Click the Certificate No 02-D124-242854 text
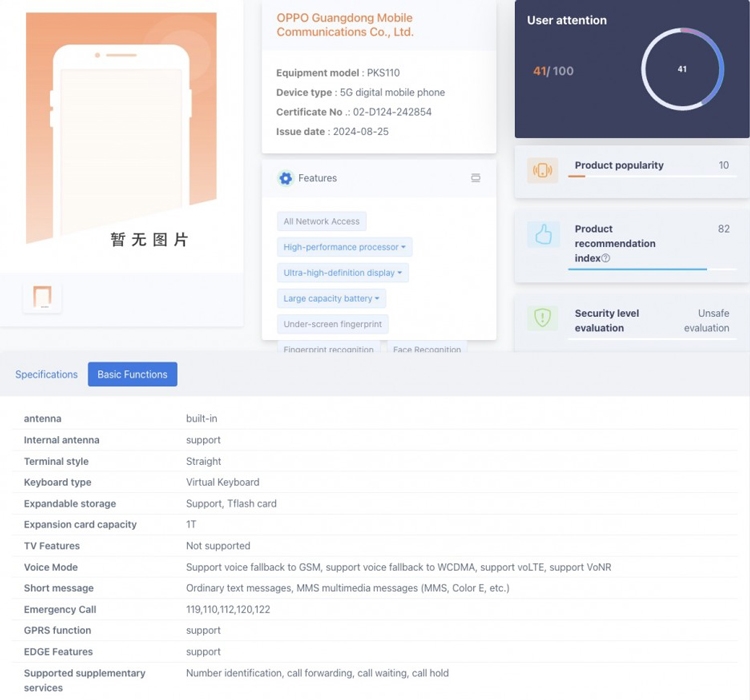The height and width of the screenshot is (700, 750). point(353,112)
